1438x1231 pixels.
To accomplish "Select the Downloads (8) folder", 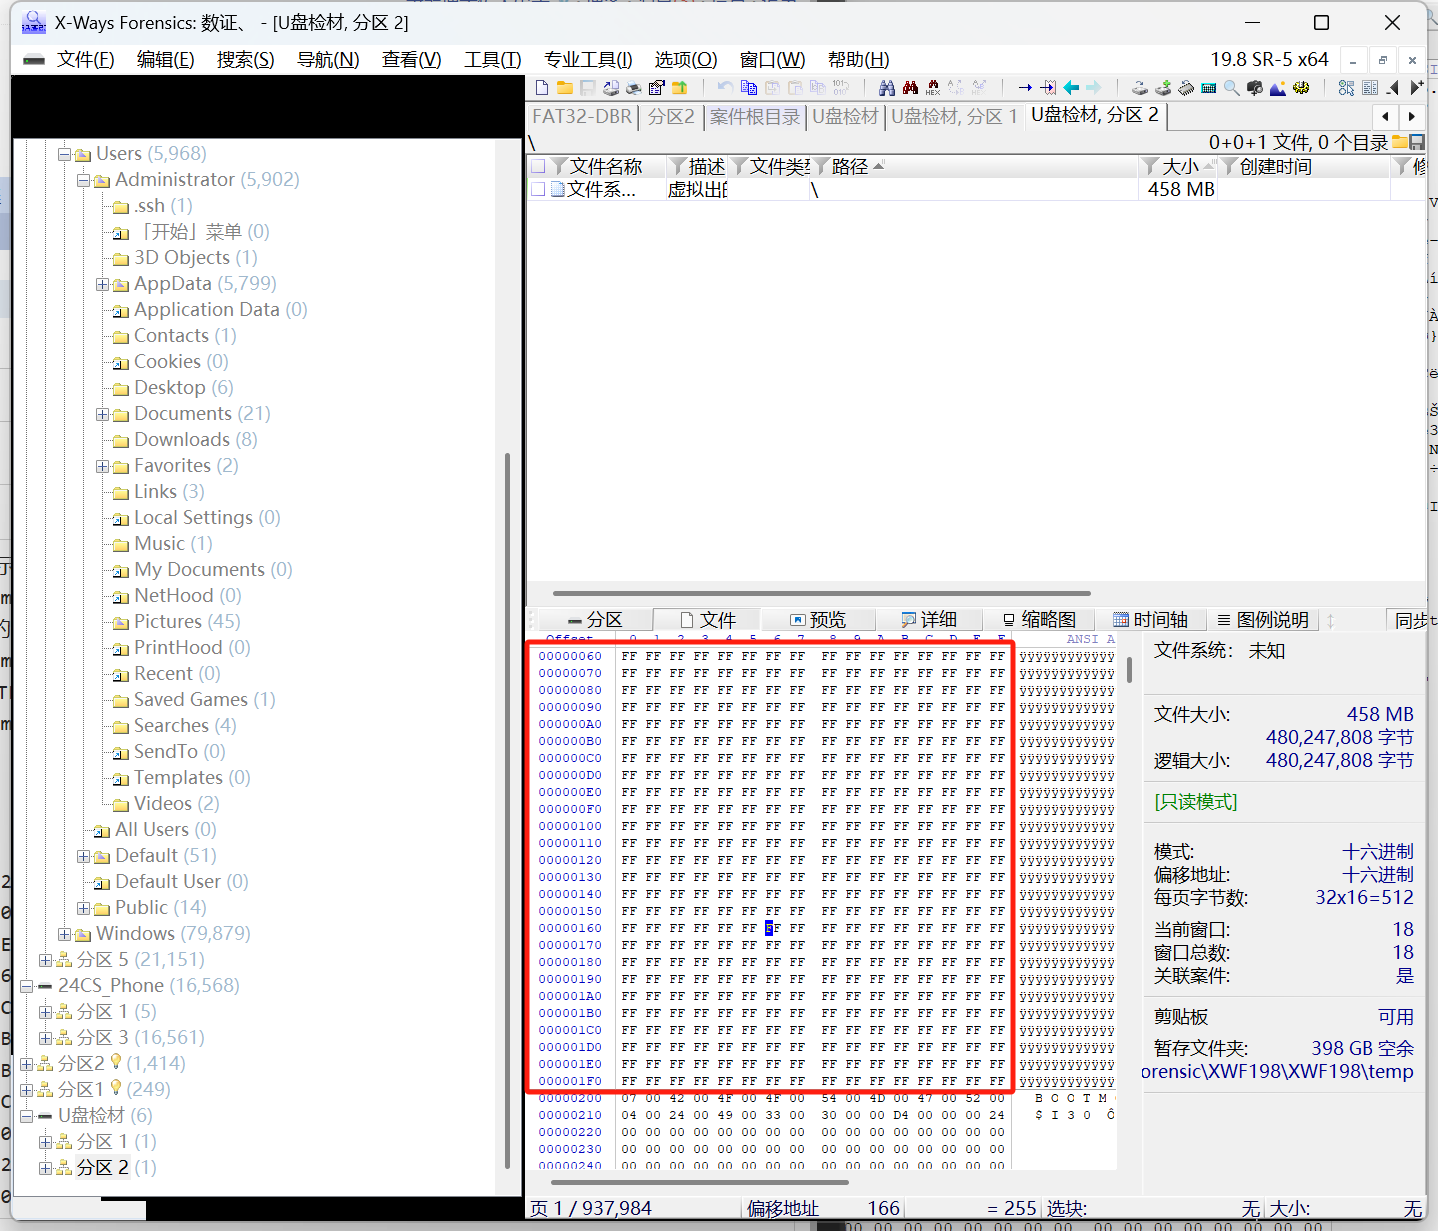I will (x=196, y=440).
